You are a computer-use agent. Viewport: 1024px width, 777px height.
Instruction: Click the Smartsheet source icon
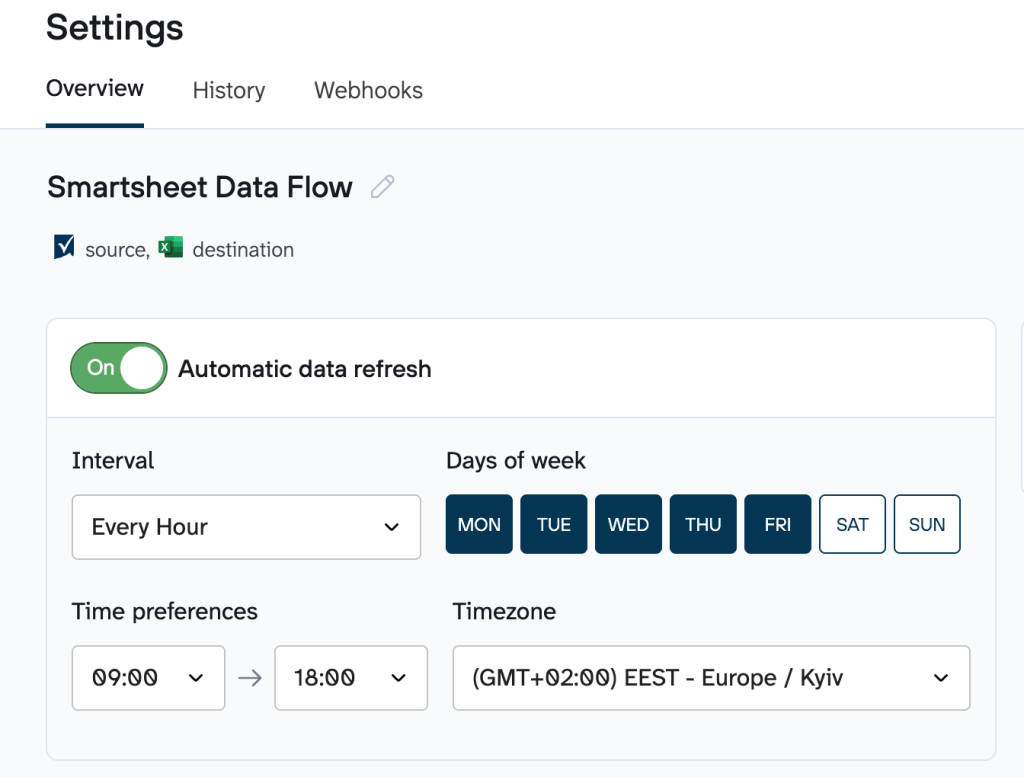pyautogui.click(x=62, y=246)
